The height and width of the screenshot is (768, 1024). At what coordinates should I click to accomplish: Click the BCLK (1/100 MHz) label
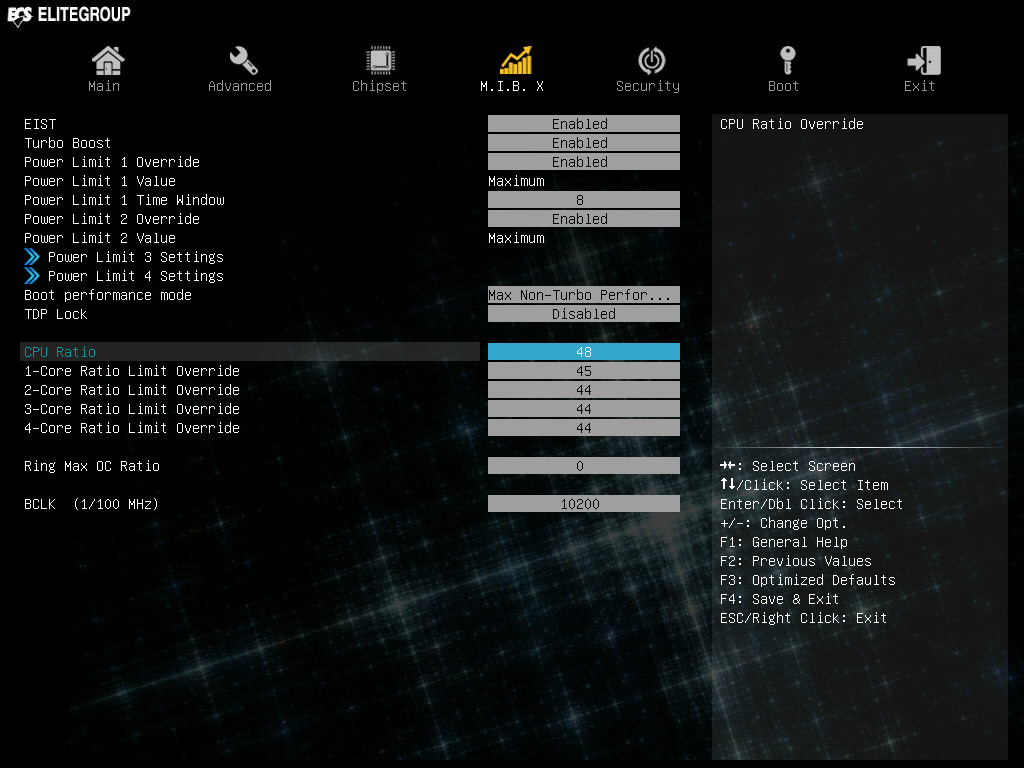coord(91,504)
